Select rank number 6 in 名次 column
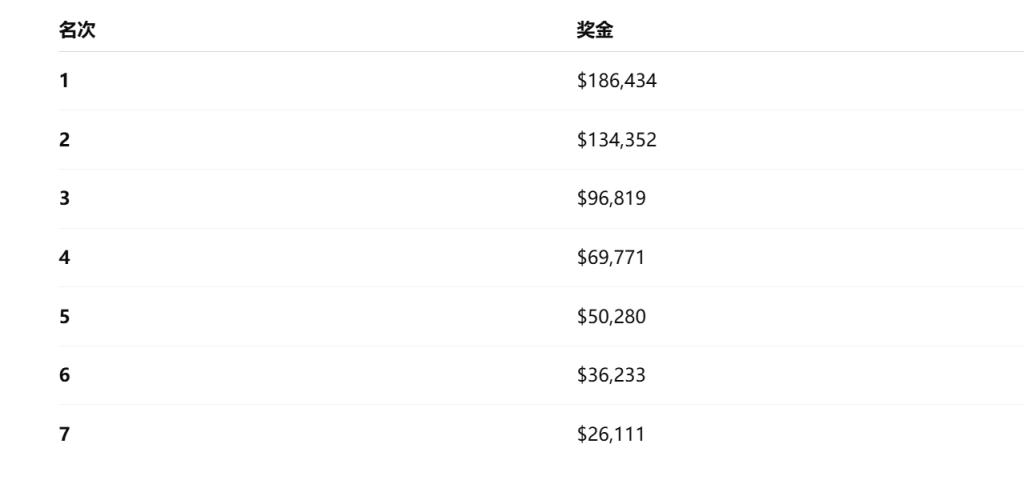The image size is (1024, 480). pyautogui.click(x=64, y=376)
